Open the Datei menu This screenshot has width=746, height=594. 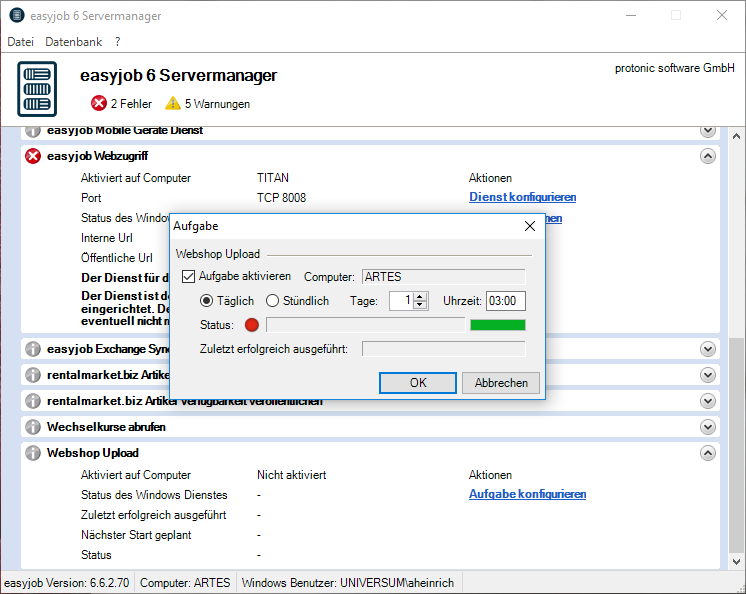click(x=20, y=42)
